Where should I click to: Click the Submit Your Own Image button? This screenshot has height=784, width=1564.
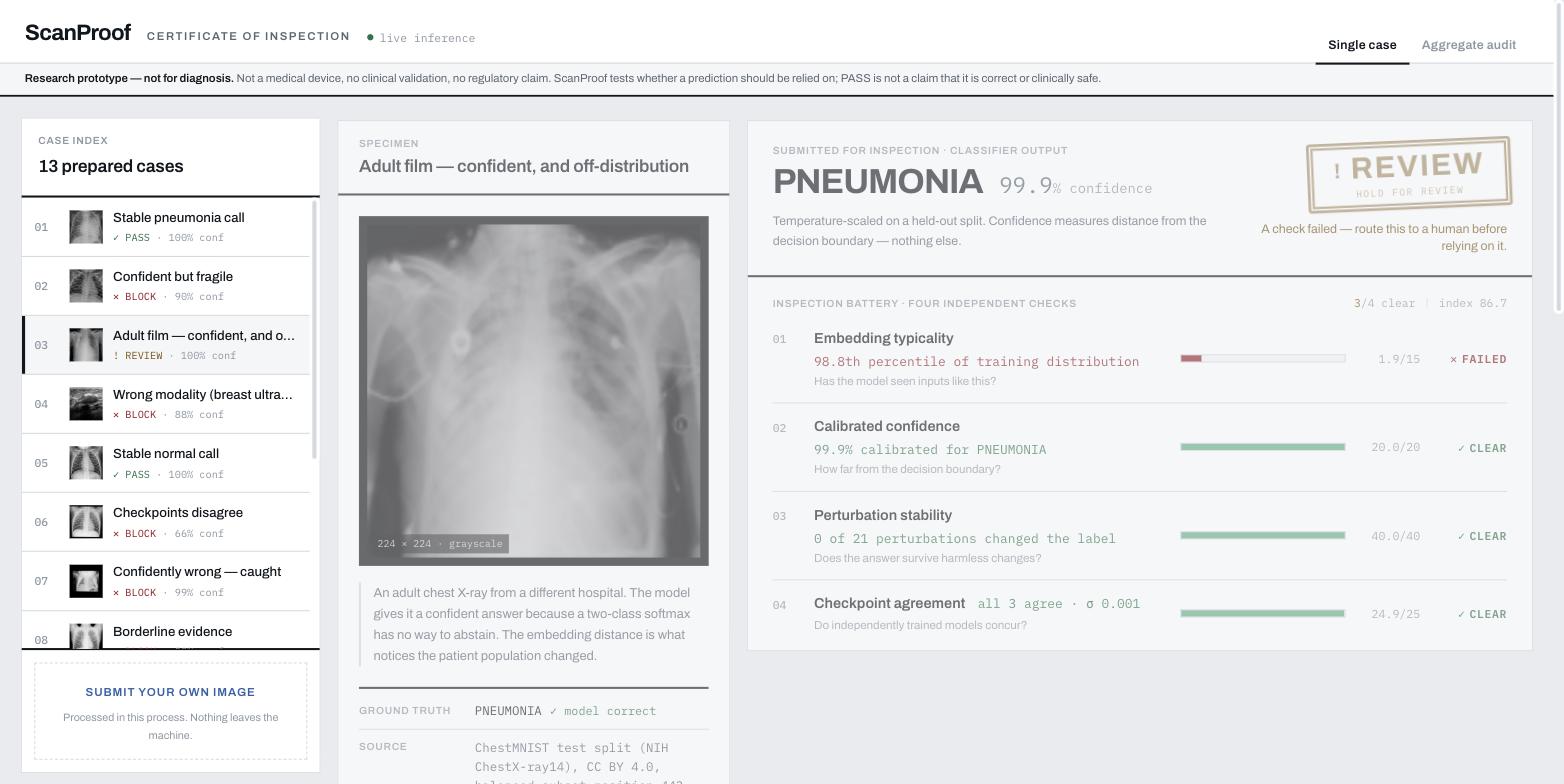coord(170,711)
